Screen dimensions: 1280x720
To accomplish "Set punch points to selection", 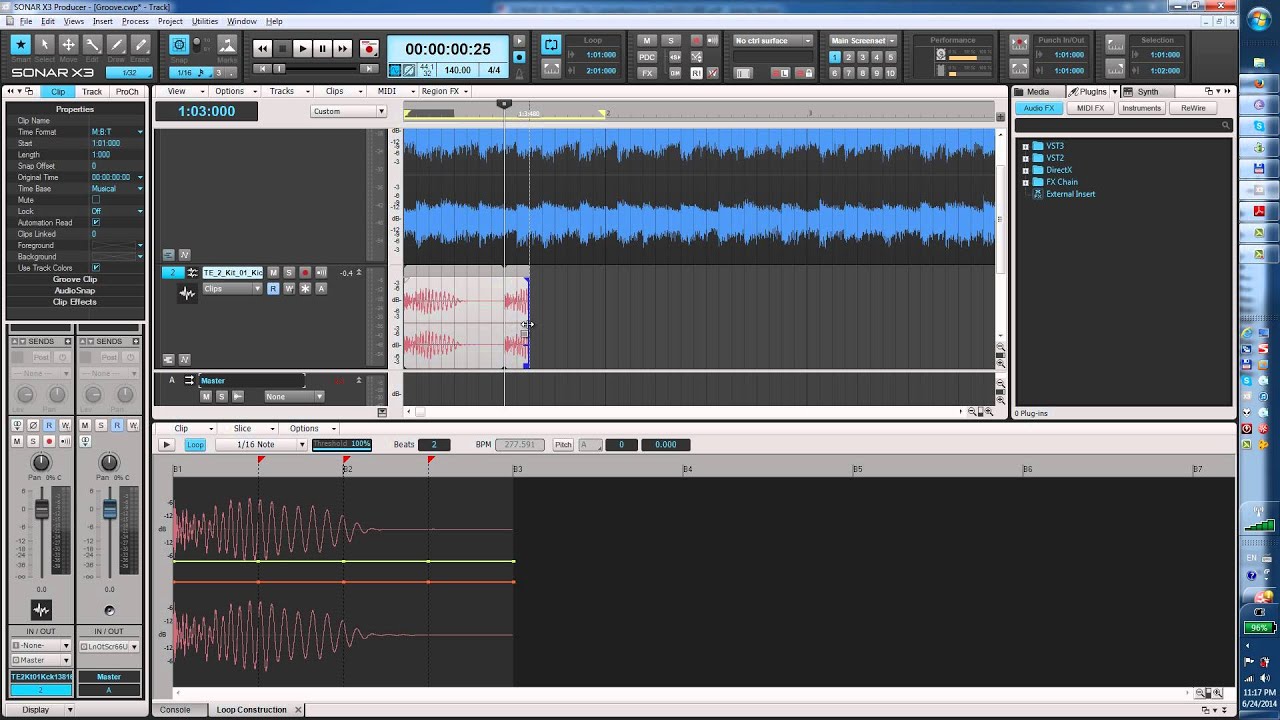I will pos(1019,70).
